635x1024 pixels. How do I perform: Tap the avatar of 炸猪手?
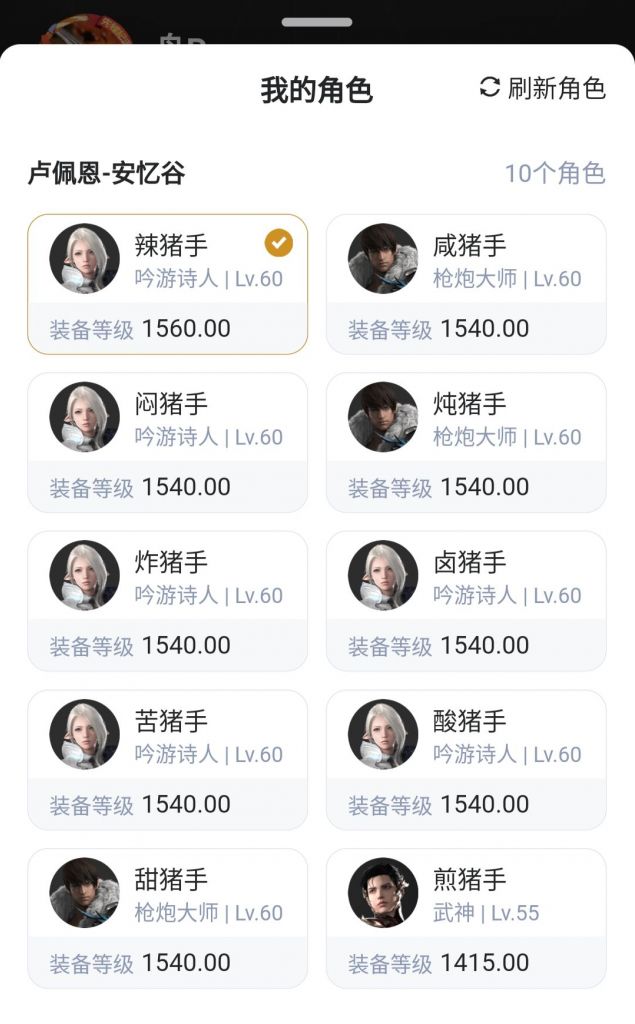(84, 575)
